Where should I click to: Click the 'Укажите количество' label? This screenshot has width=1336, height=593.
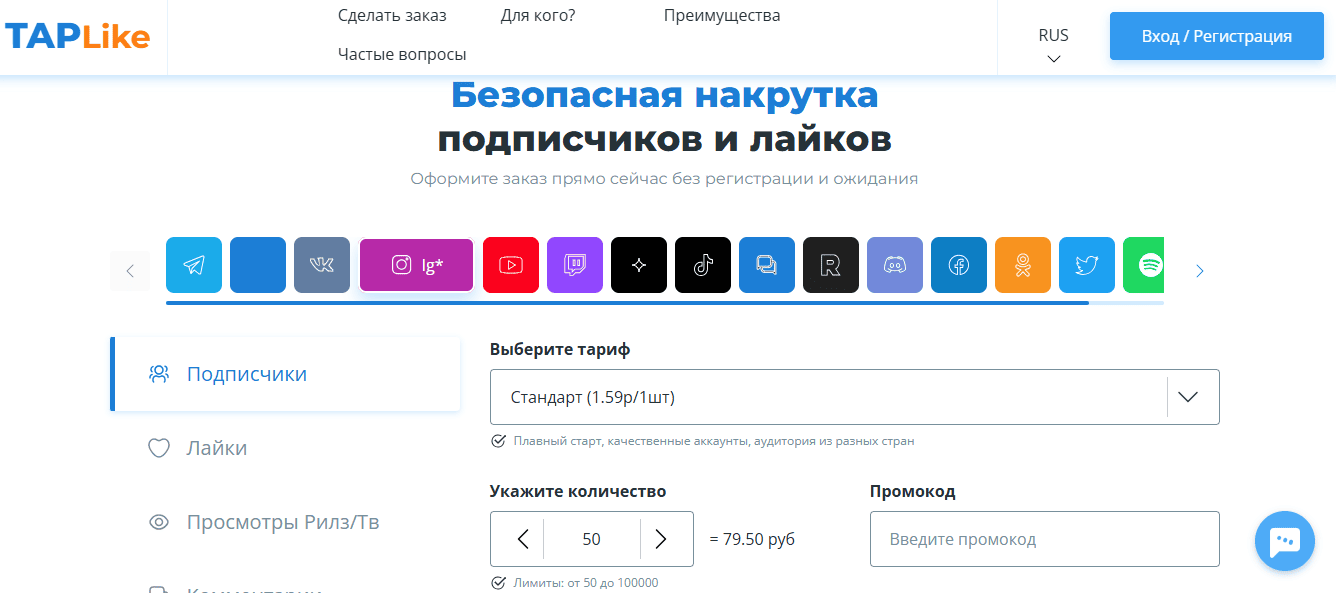(578, 491)
